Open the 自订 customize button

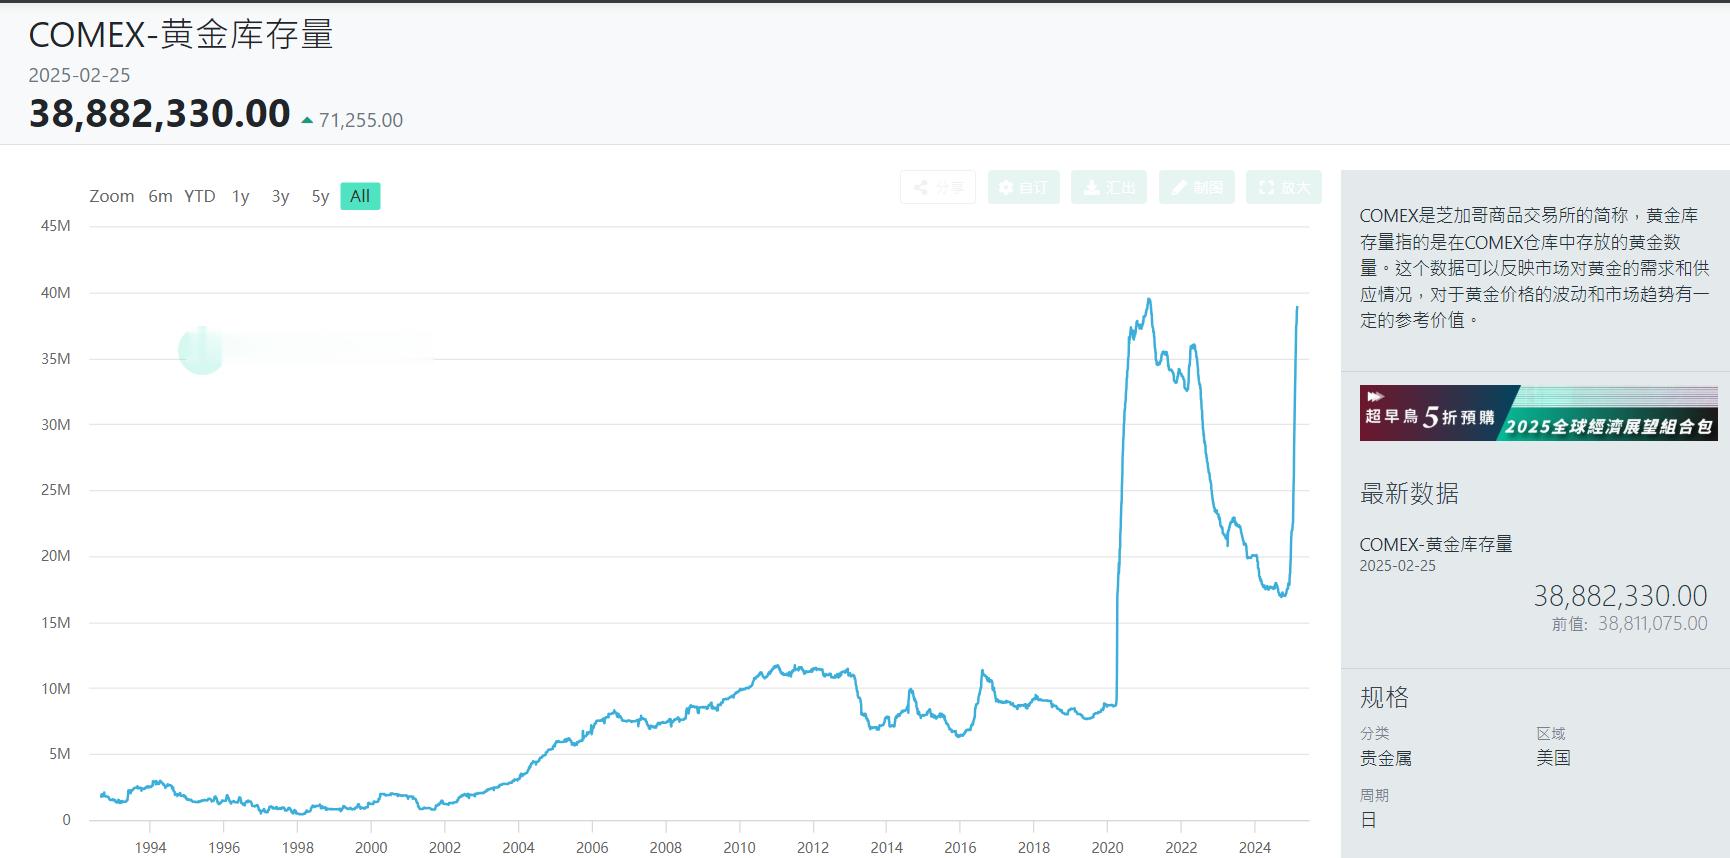[x=1024, y=187]
